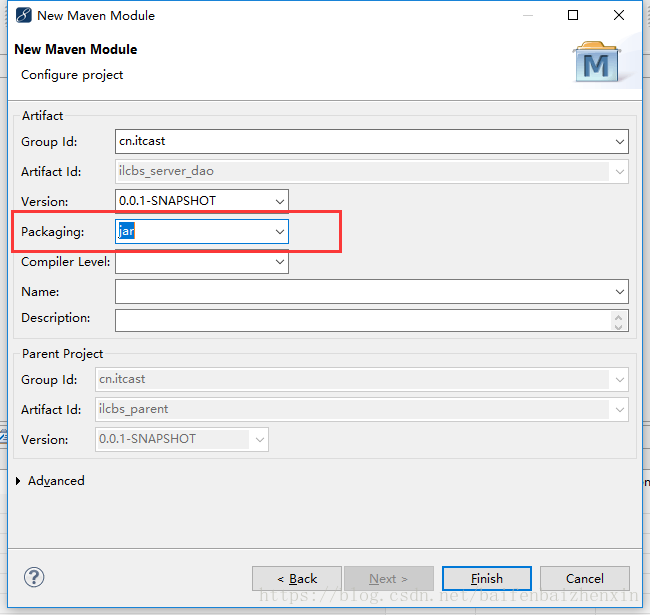Click Description field scroll down arrow
The height and width of the screenshot is (615, 650).
(x=618, y=327)
